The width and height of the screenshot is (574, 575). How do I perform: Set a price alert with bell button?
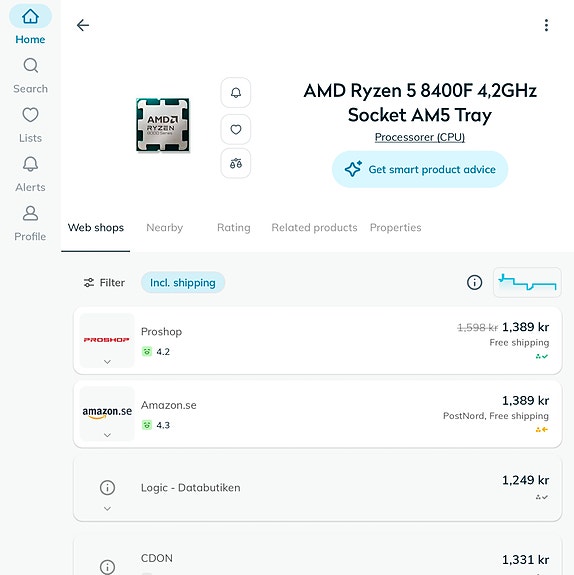(x=236, y=92)
